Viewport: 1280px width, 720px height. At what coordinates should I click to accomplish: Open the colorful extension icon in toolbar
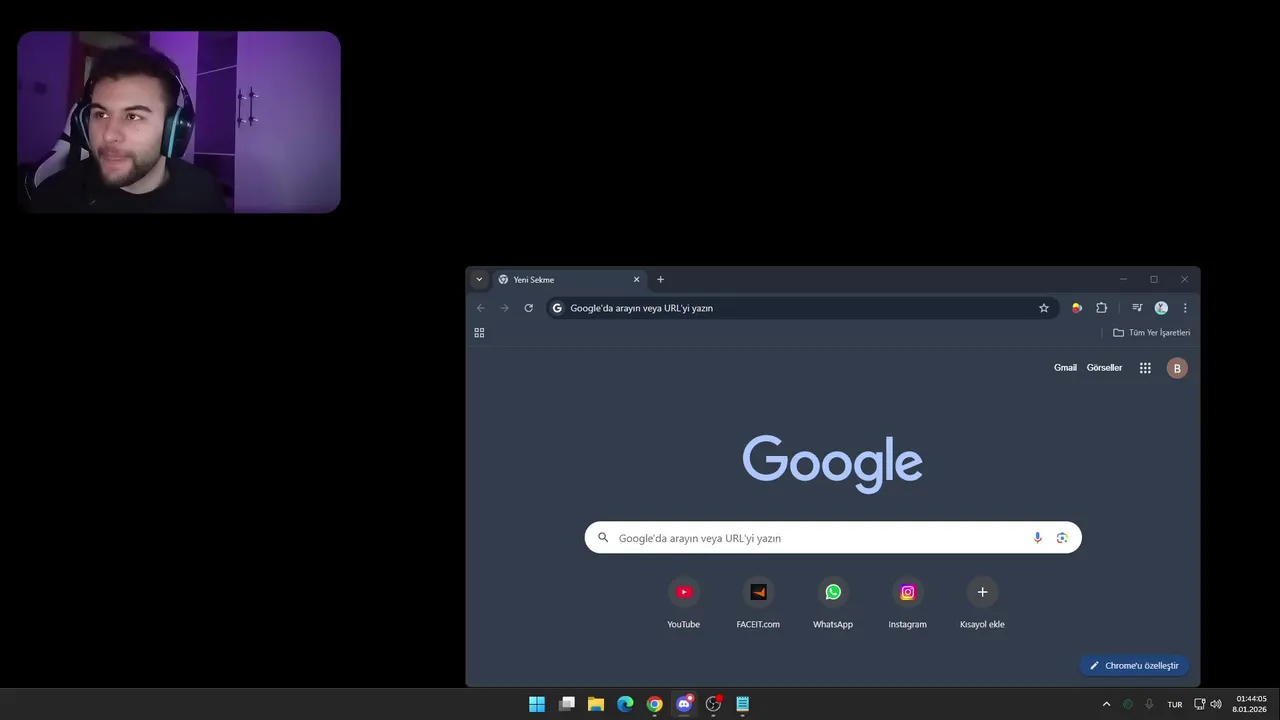(1077, 308)
